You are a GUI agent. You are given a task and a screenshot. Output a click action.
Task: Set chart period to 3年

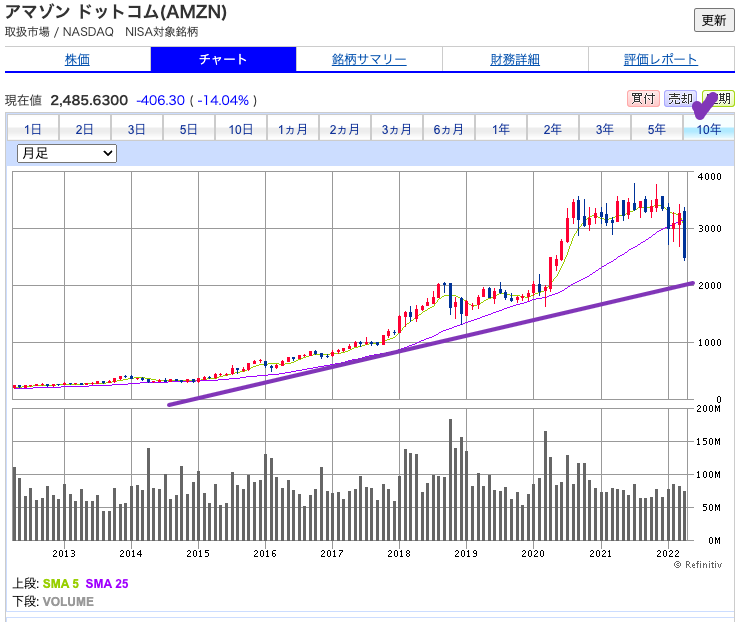pos(605,129)
